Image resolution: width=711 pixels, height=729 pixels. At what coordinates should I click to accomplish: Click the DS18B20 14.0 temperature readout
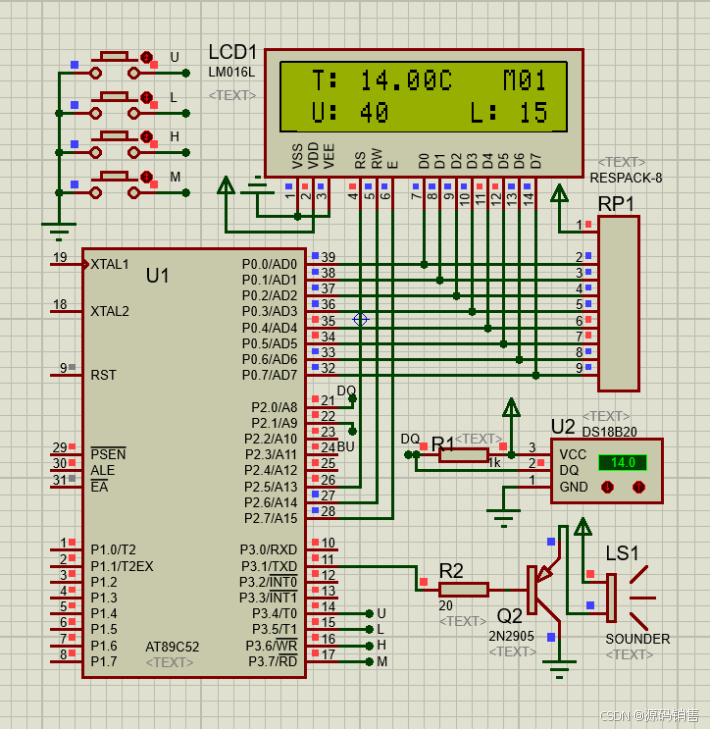(623, 463)
